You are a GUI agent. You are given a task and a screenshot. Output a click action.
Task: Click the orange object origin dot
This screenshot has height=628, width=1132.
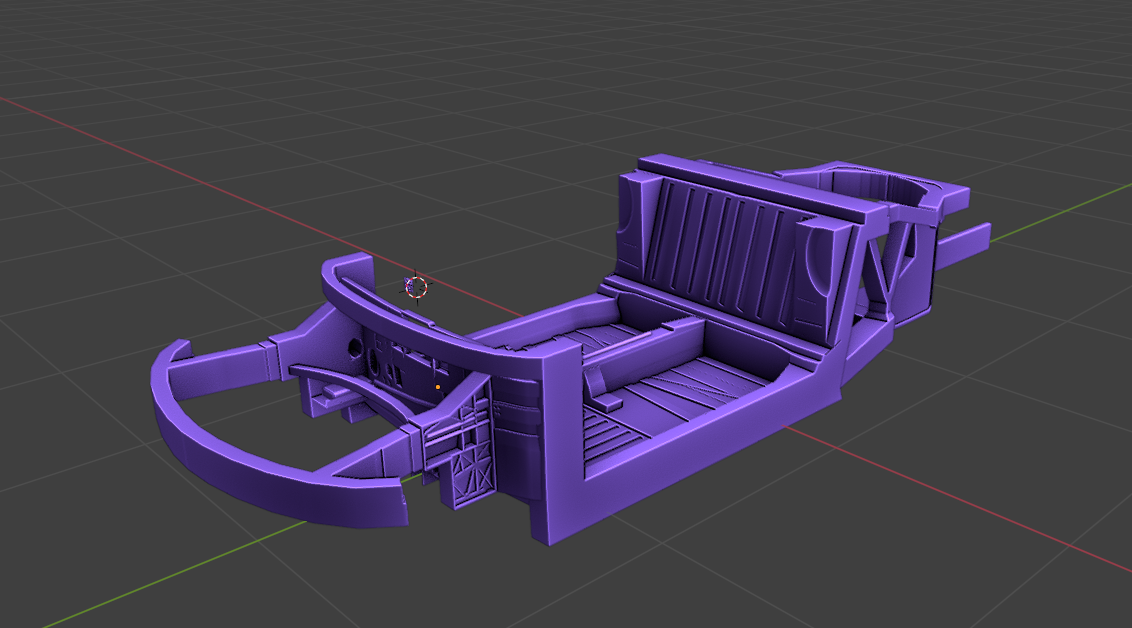437,388
